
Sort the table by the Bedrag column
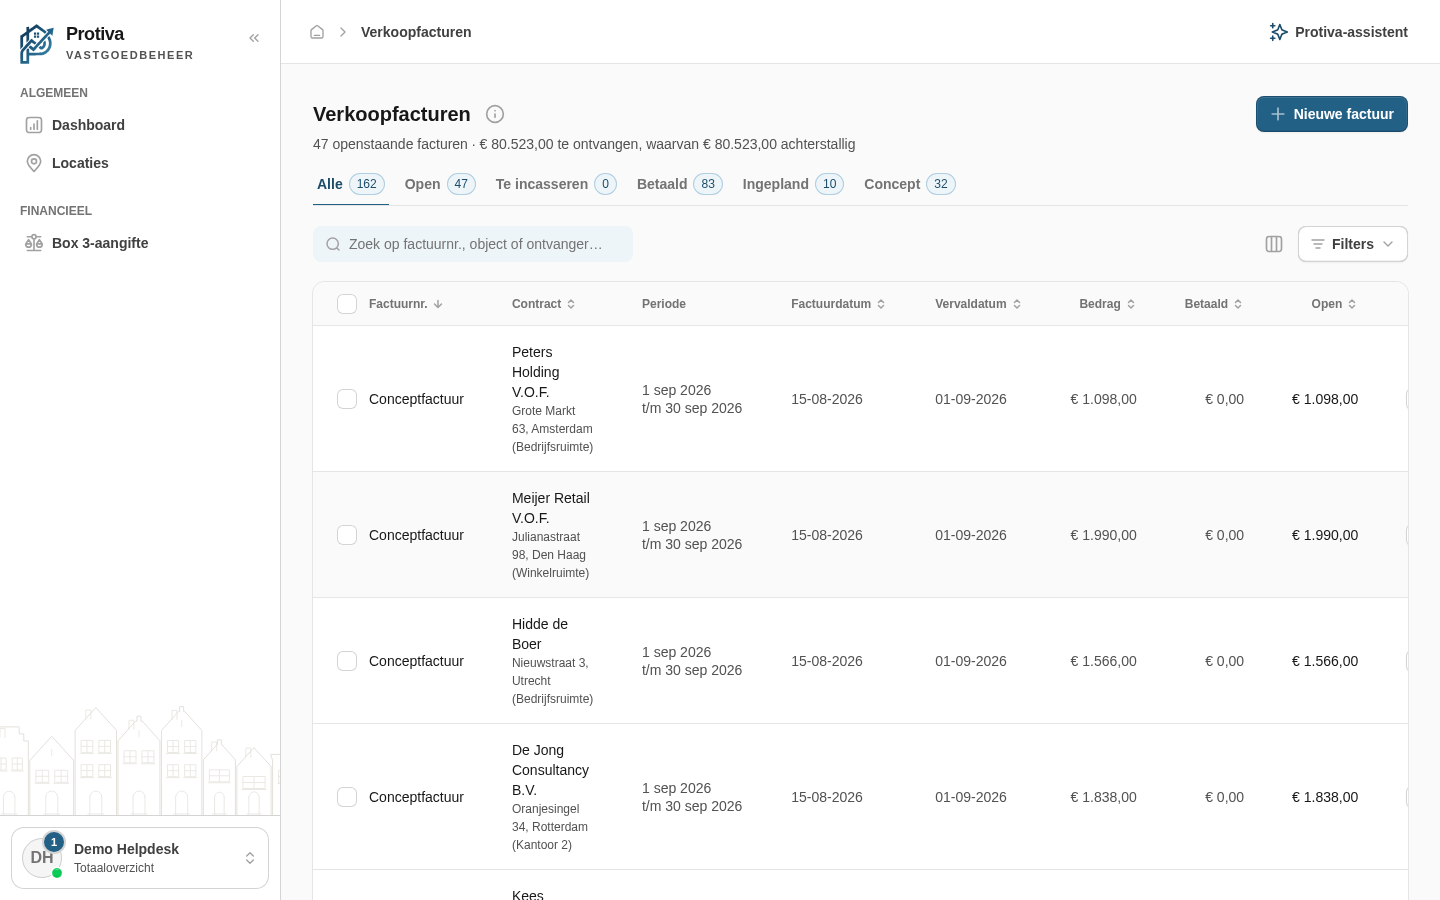1107,304
